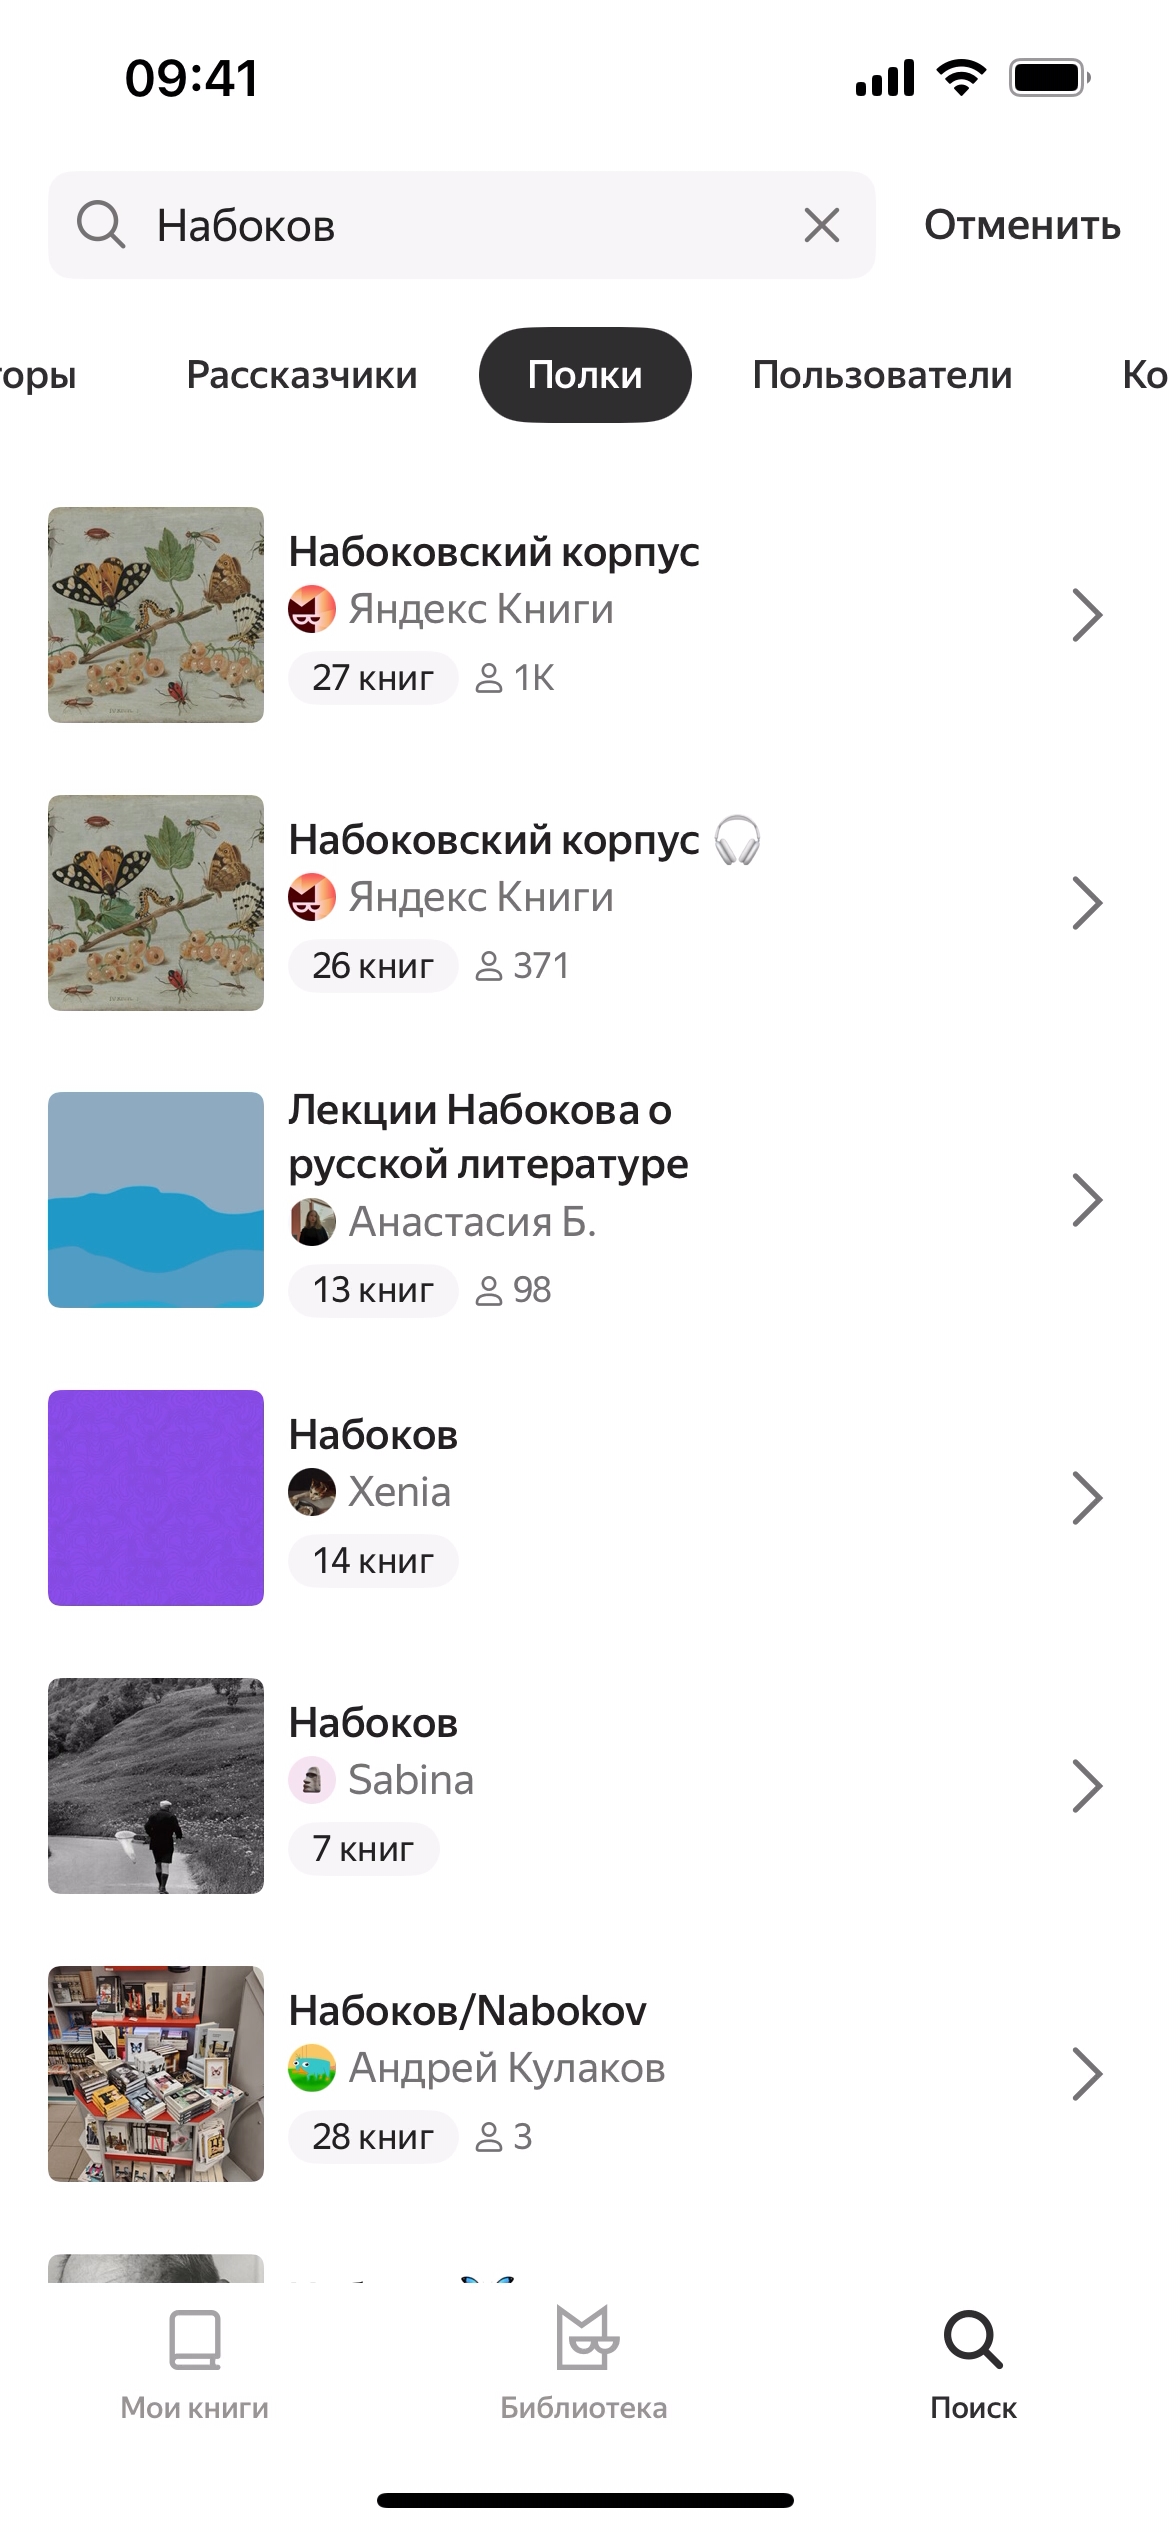The height and width of the screenshot is (2532, 1170).
Task: Open Набоков/Nabokov shelf chevron
Action: [1087, 2074]
